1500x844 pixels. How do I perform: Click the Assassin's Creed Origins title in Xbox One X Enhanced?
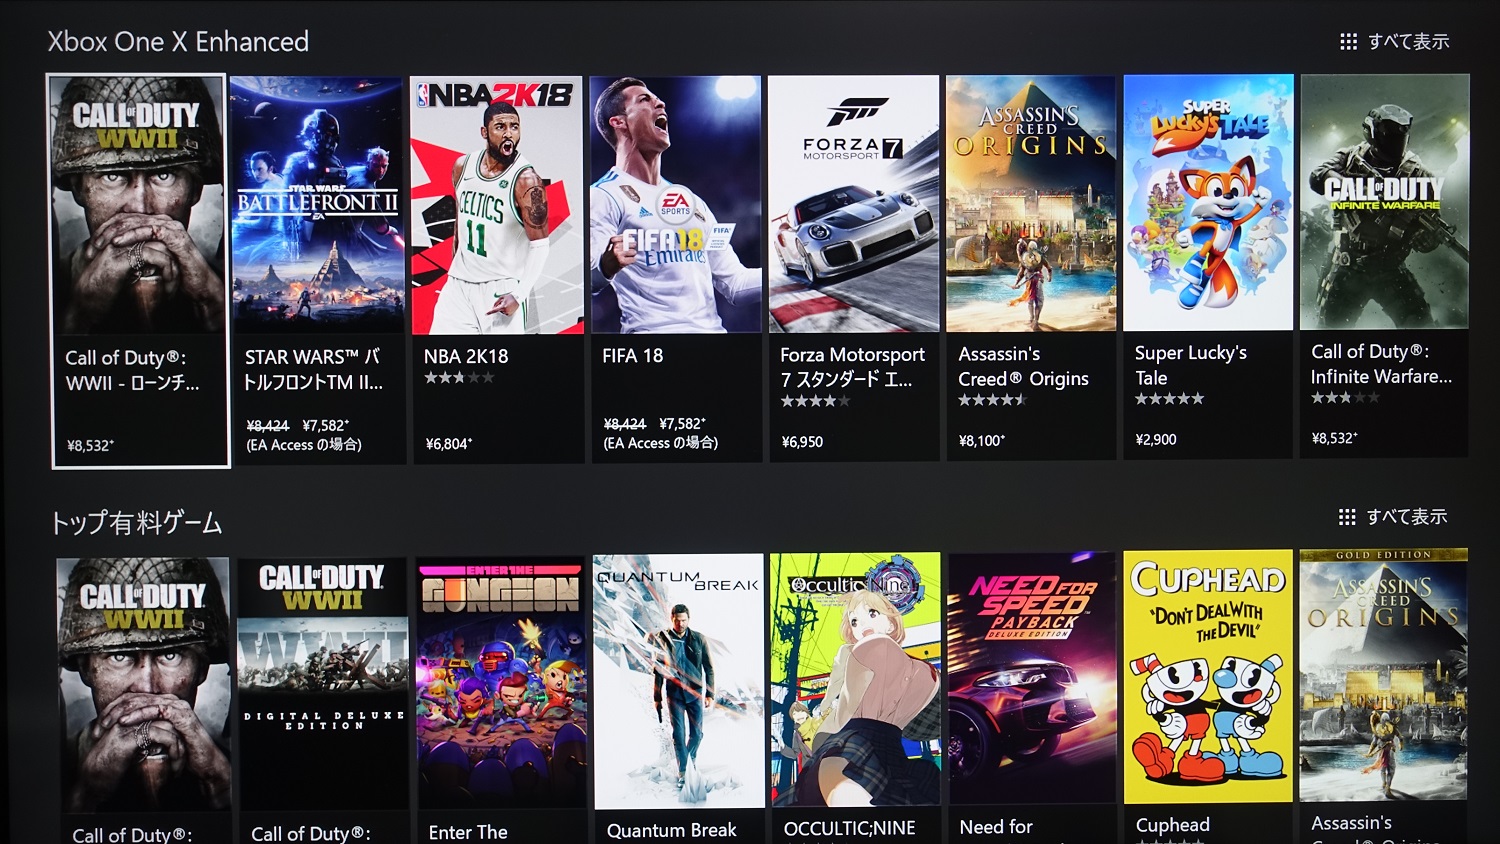[x=1023, y=366]
